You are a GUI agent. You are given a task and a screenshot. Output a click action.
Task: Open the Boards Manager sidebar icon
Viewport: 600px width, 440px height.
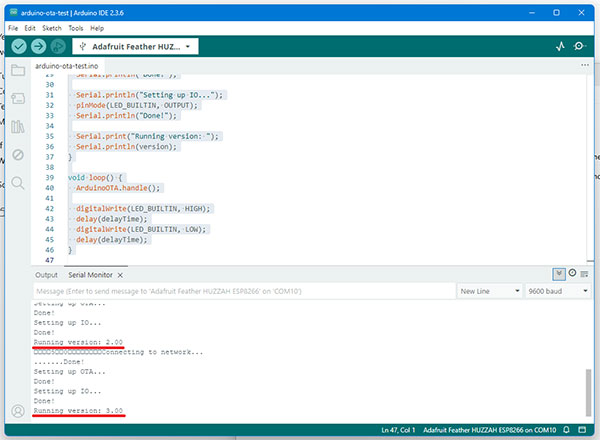(x=18, y=98)
